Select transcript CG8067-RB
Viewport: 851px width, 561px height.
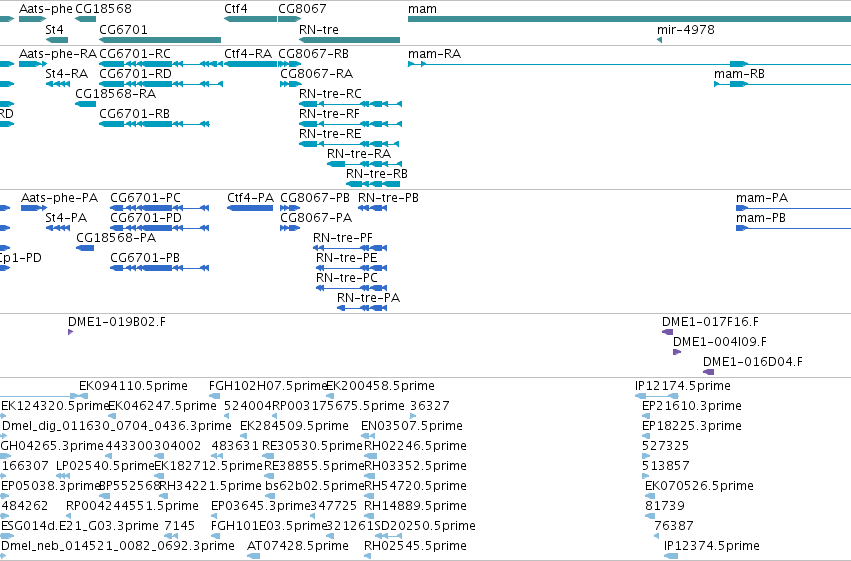point(289,64)
